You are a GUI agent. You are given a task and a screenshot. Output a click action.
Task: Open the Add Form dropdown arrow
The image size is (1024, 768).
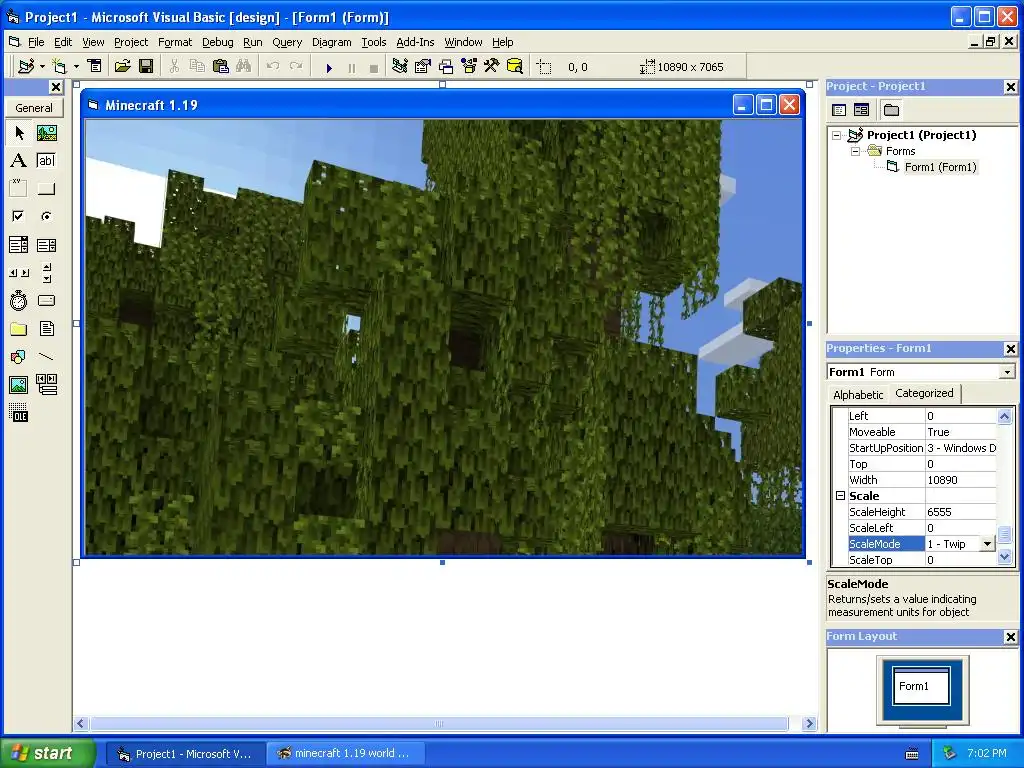pyautogui.click(x=76, y=66)
